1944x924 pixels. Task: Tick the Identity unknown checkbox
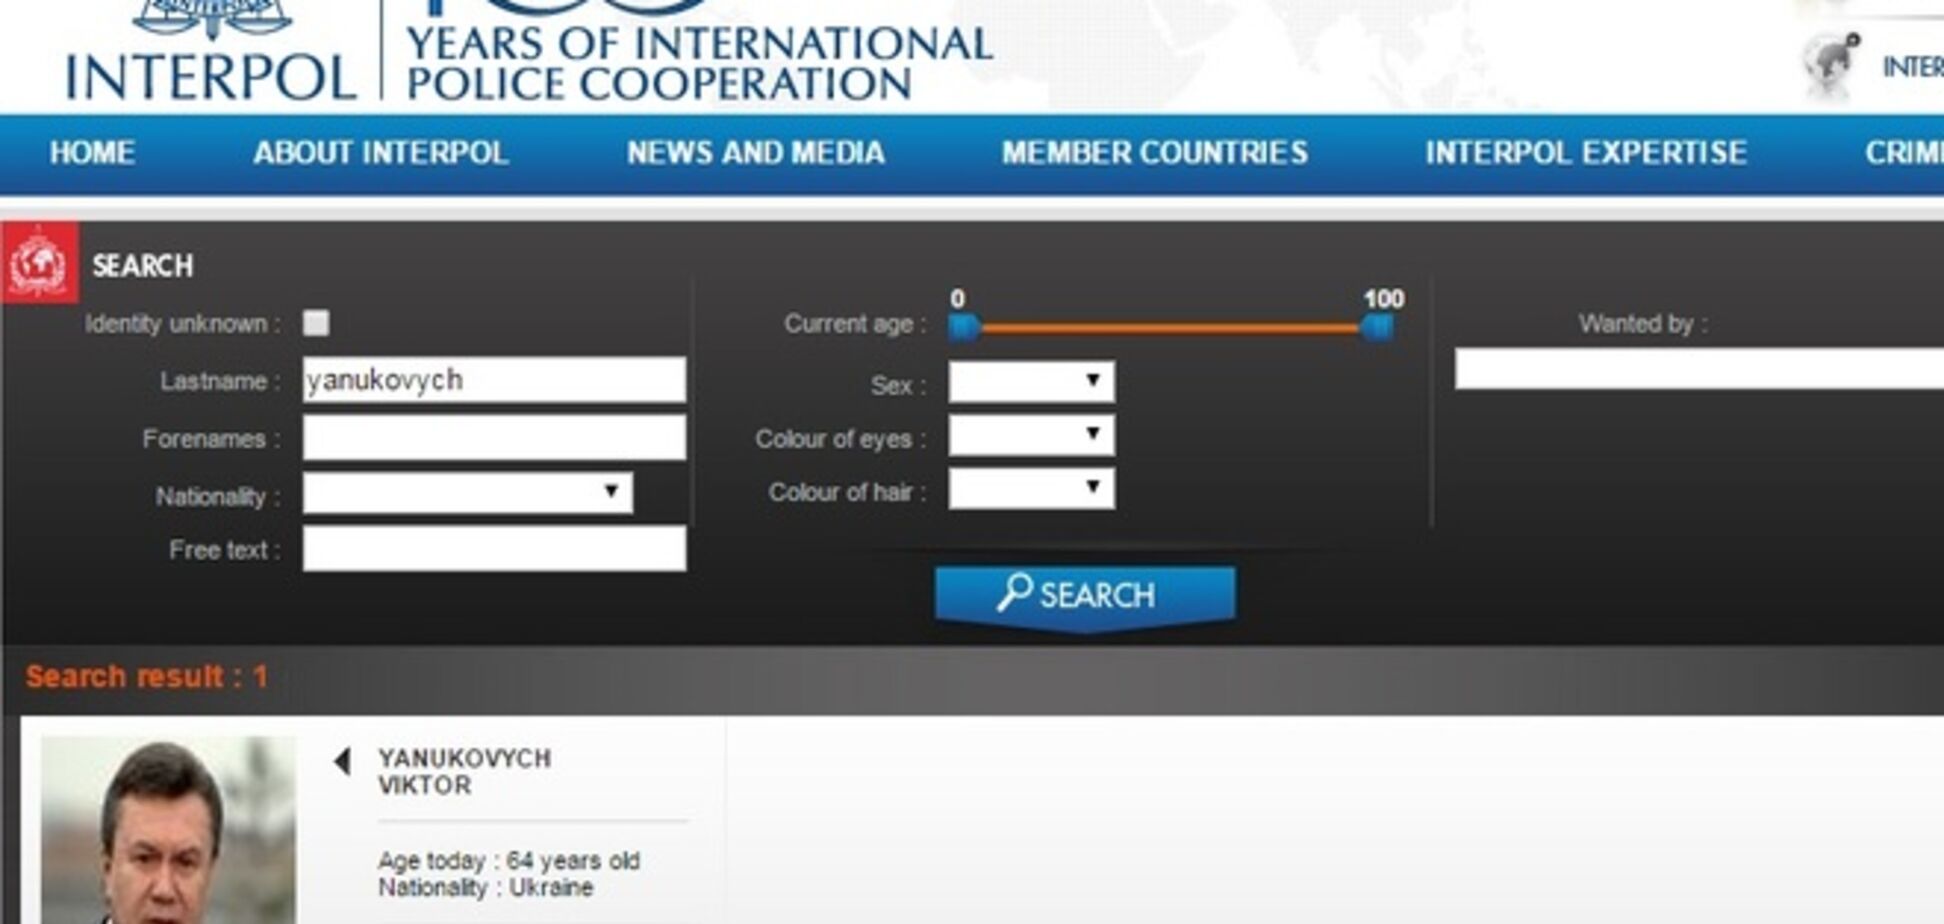[316, 323]
